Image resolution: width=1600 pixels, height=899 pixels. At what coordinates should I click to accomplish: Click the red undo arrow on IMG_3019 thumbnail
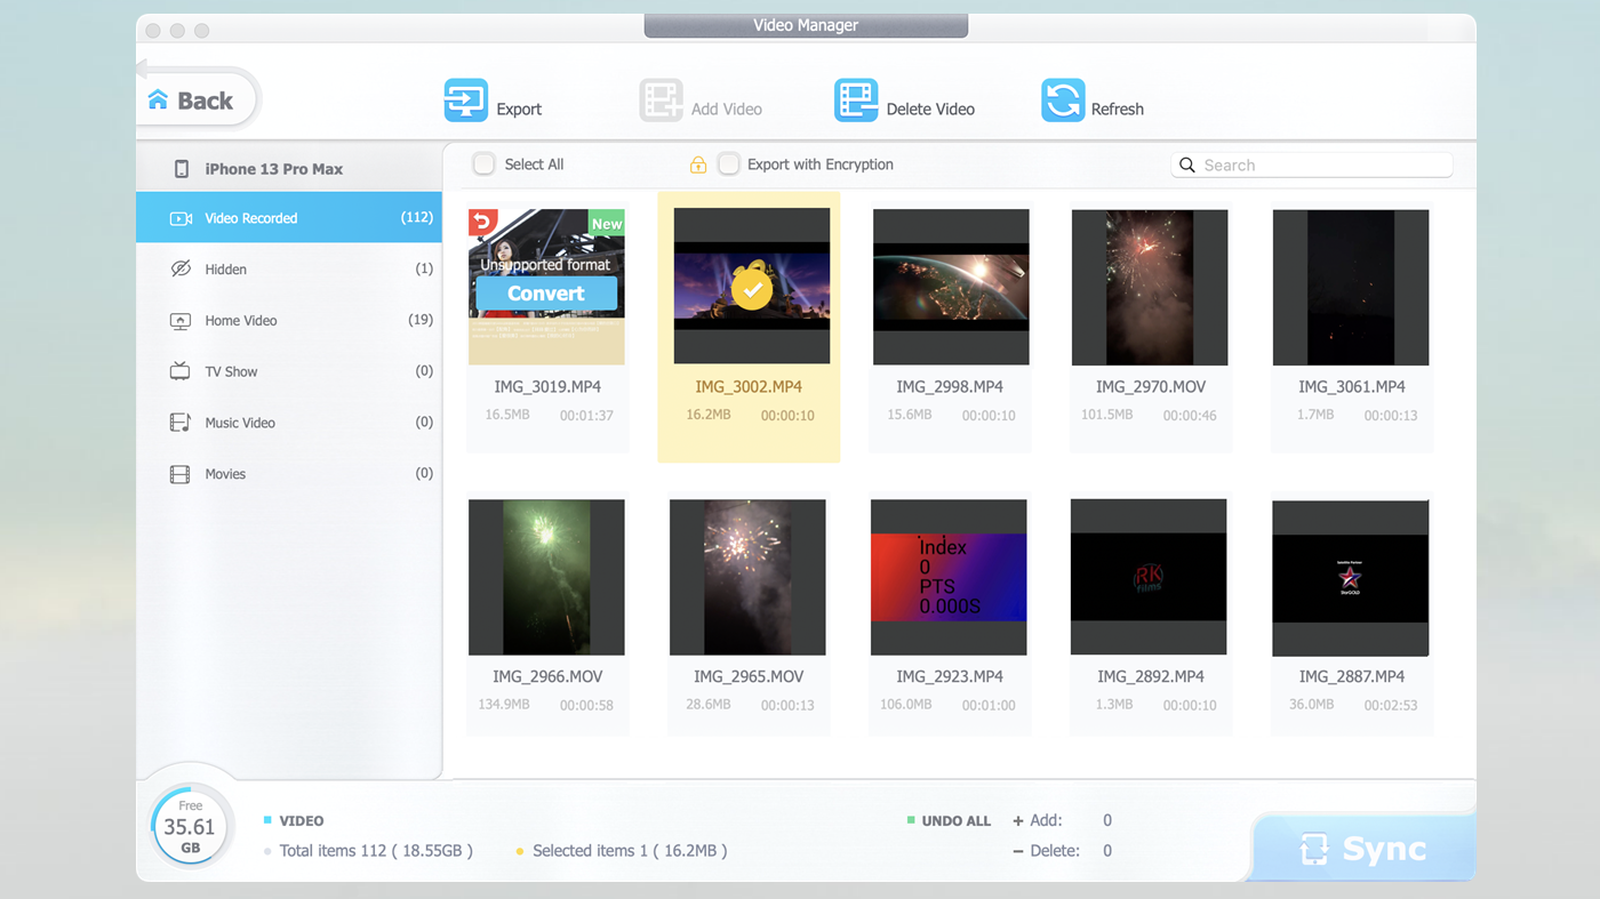[x=482, y=221]
